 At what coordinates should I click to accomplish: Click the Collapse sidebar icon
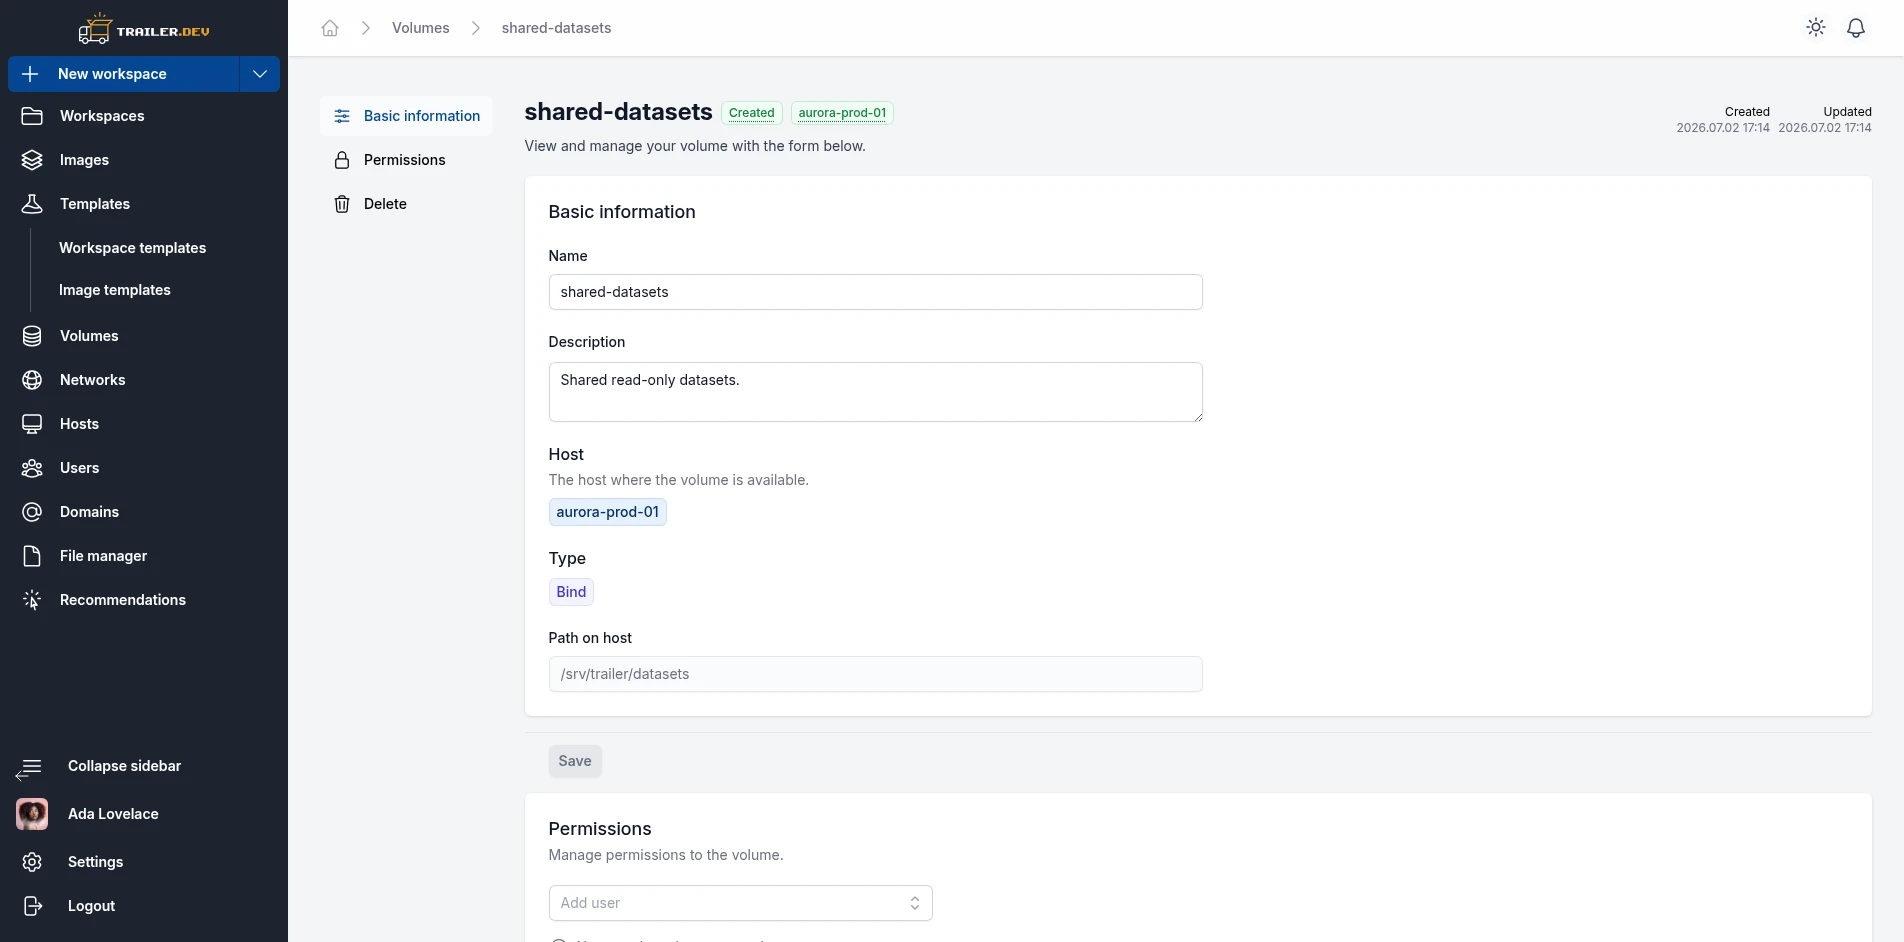(29, 768)
